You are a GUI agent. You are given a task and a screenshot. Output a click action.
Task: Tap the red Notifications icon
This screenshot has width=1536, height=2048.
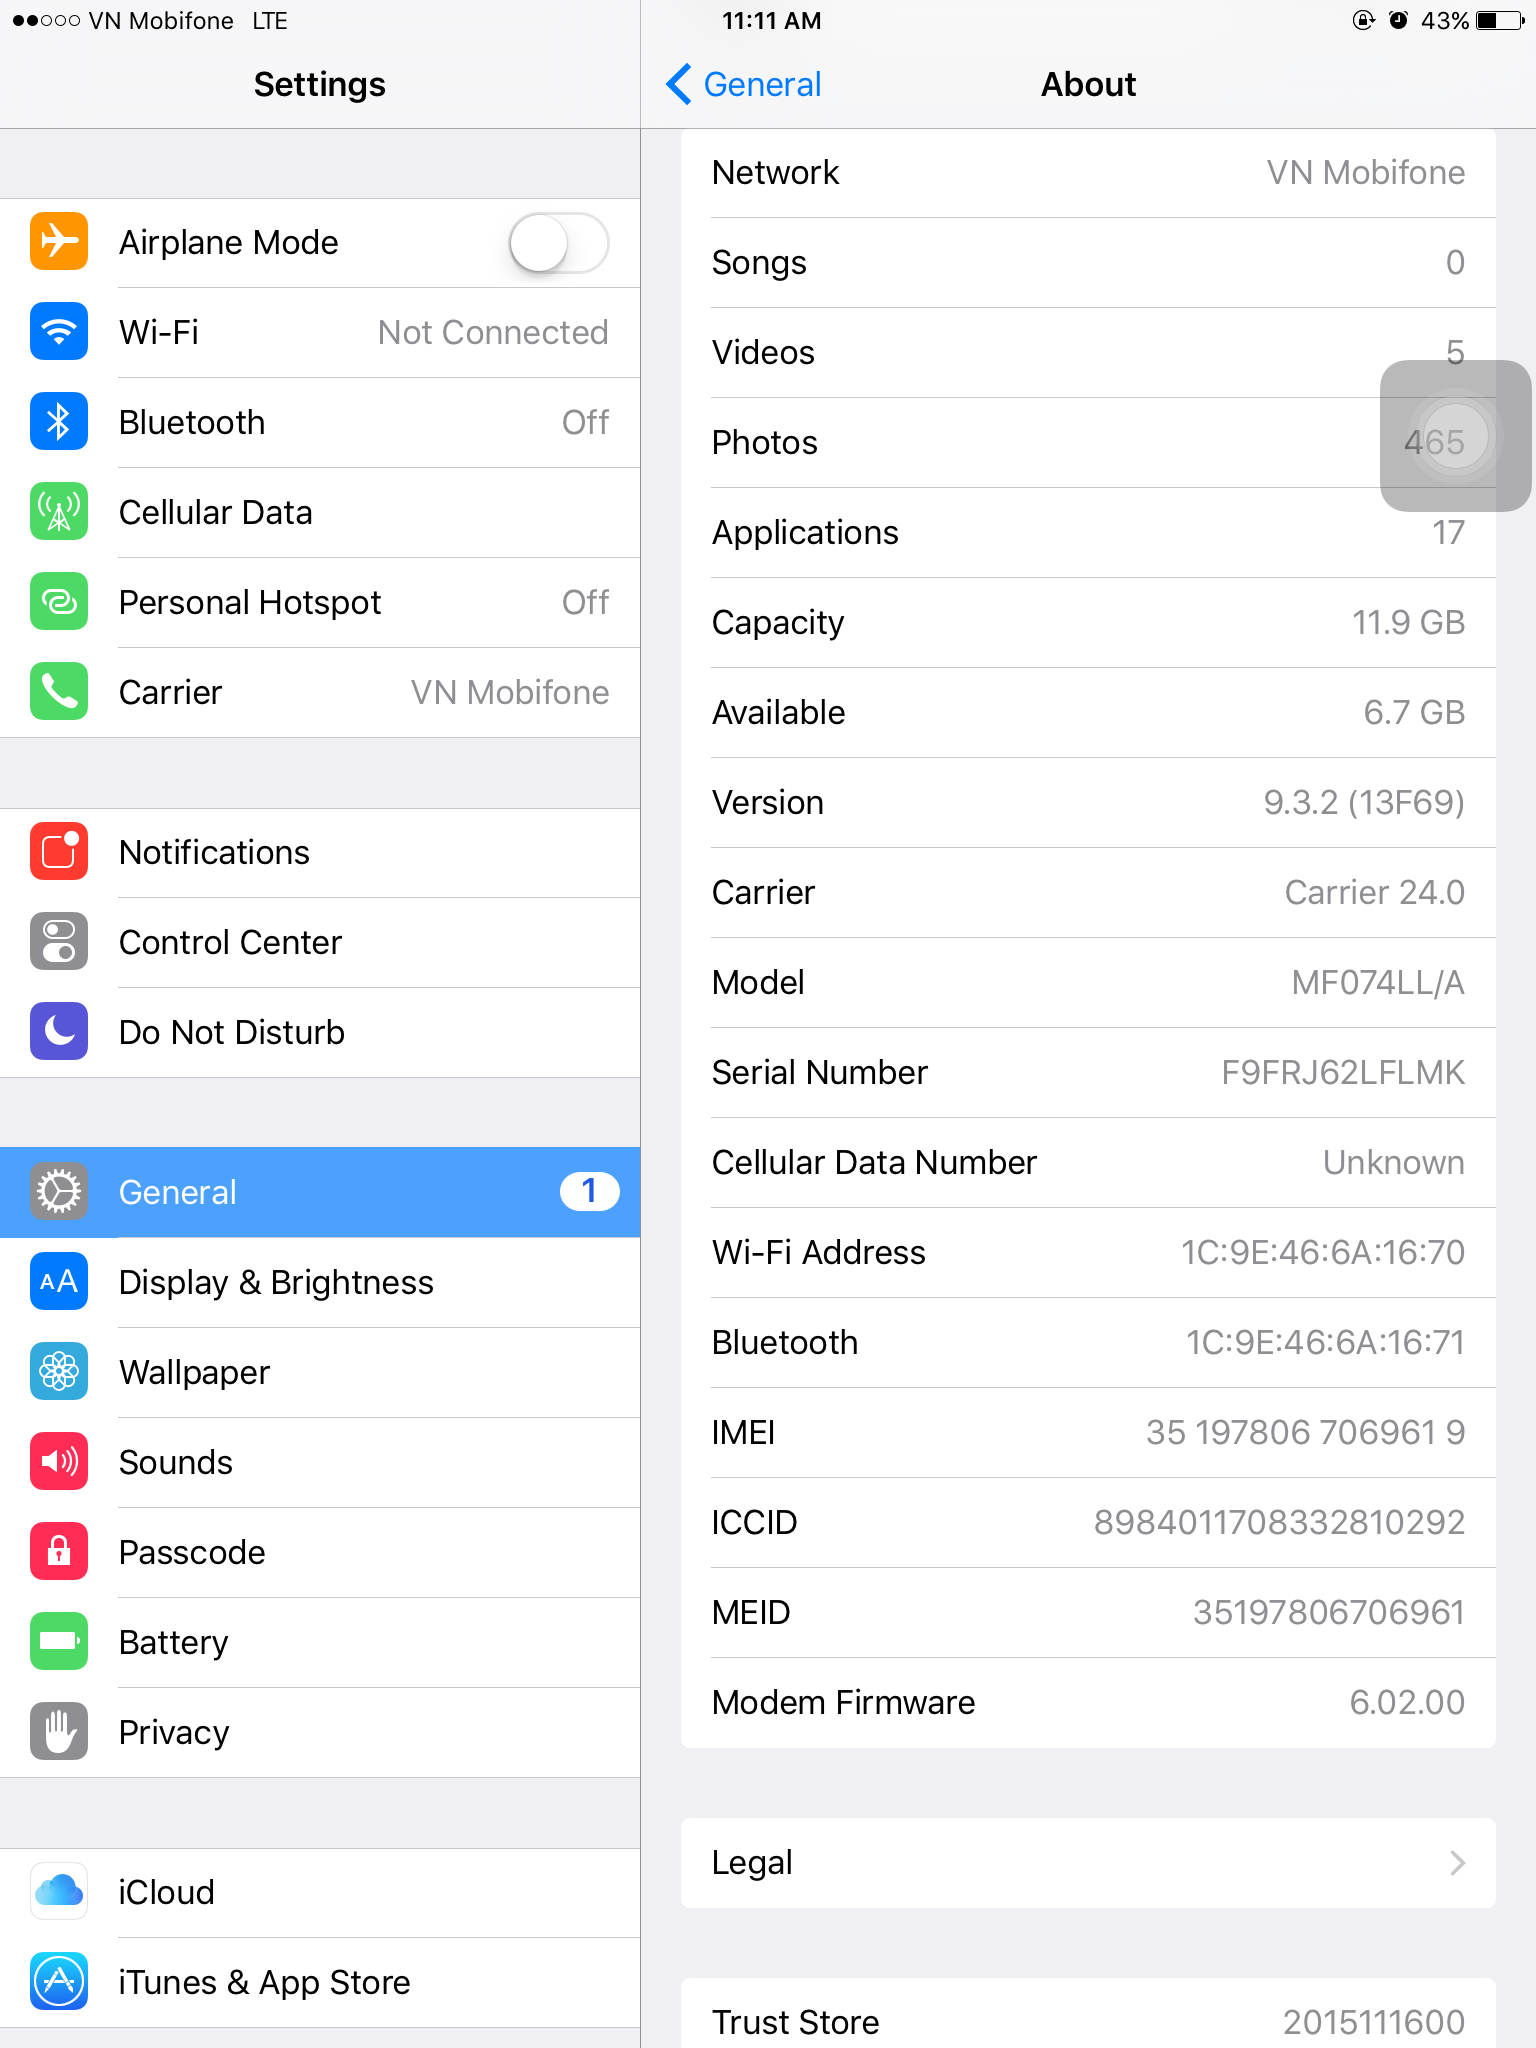[59, 852]
